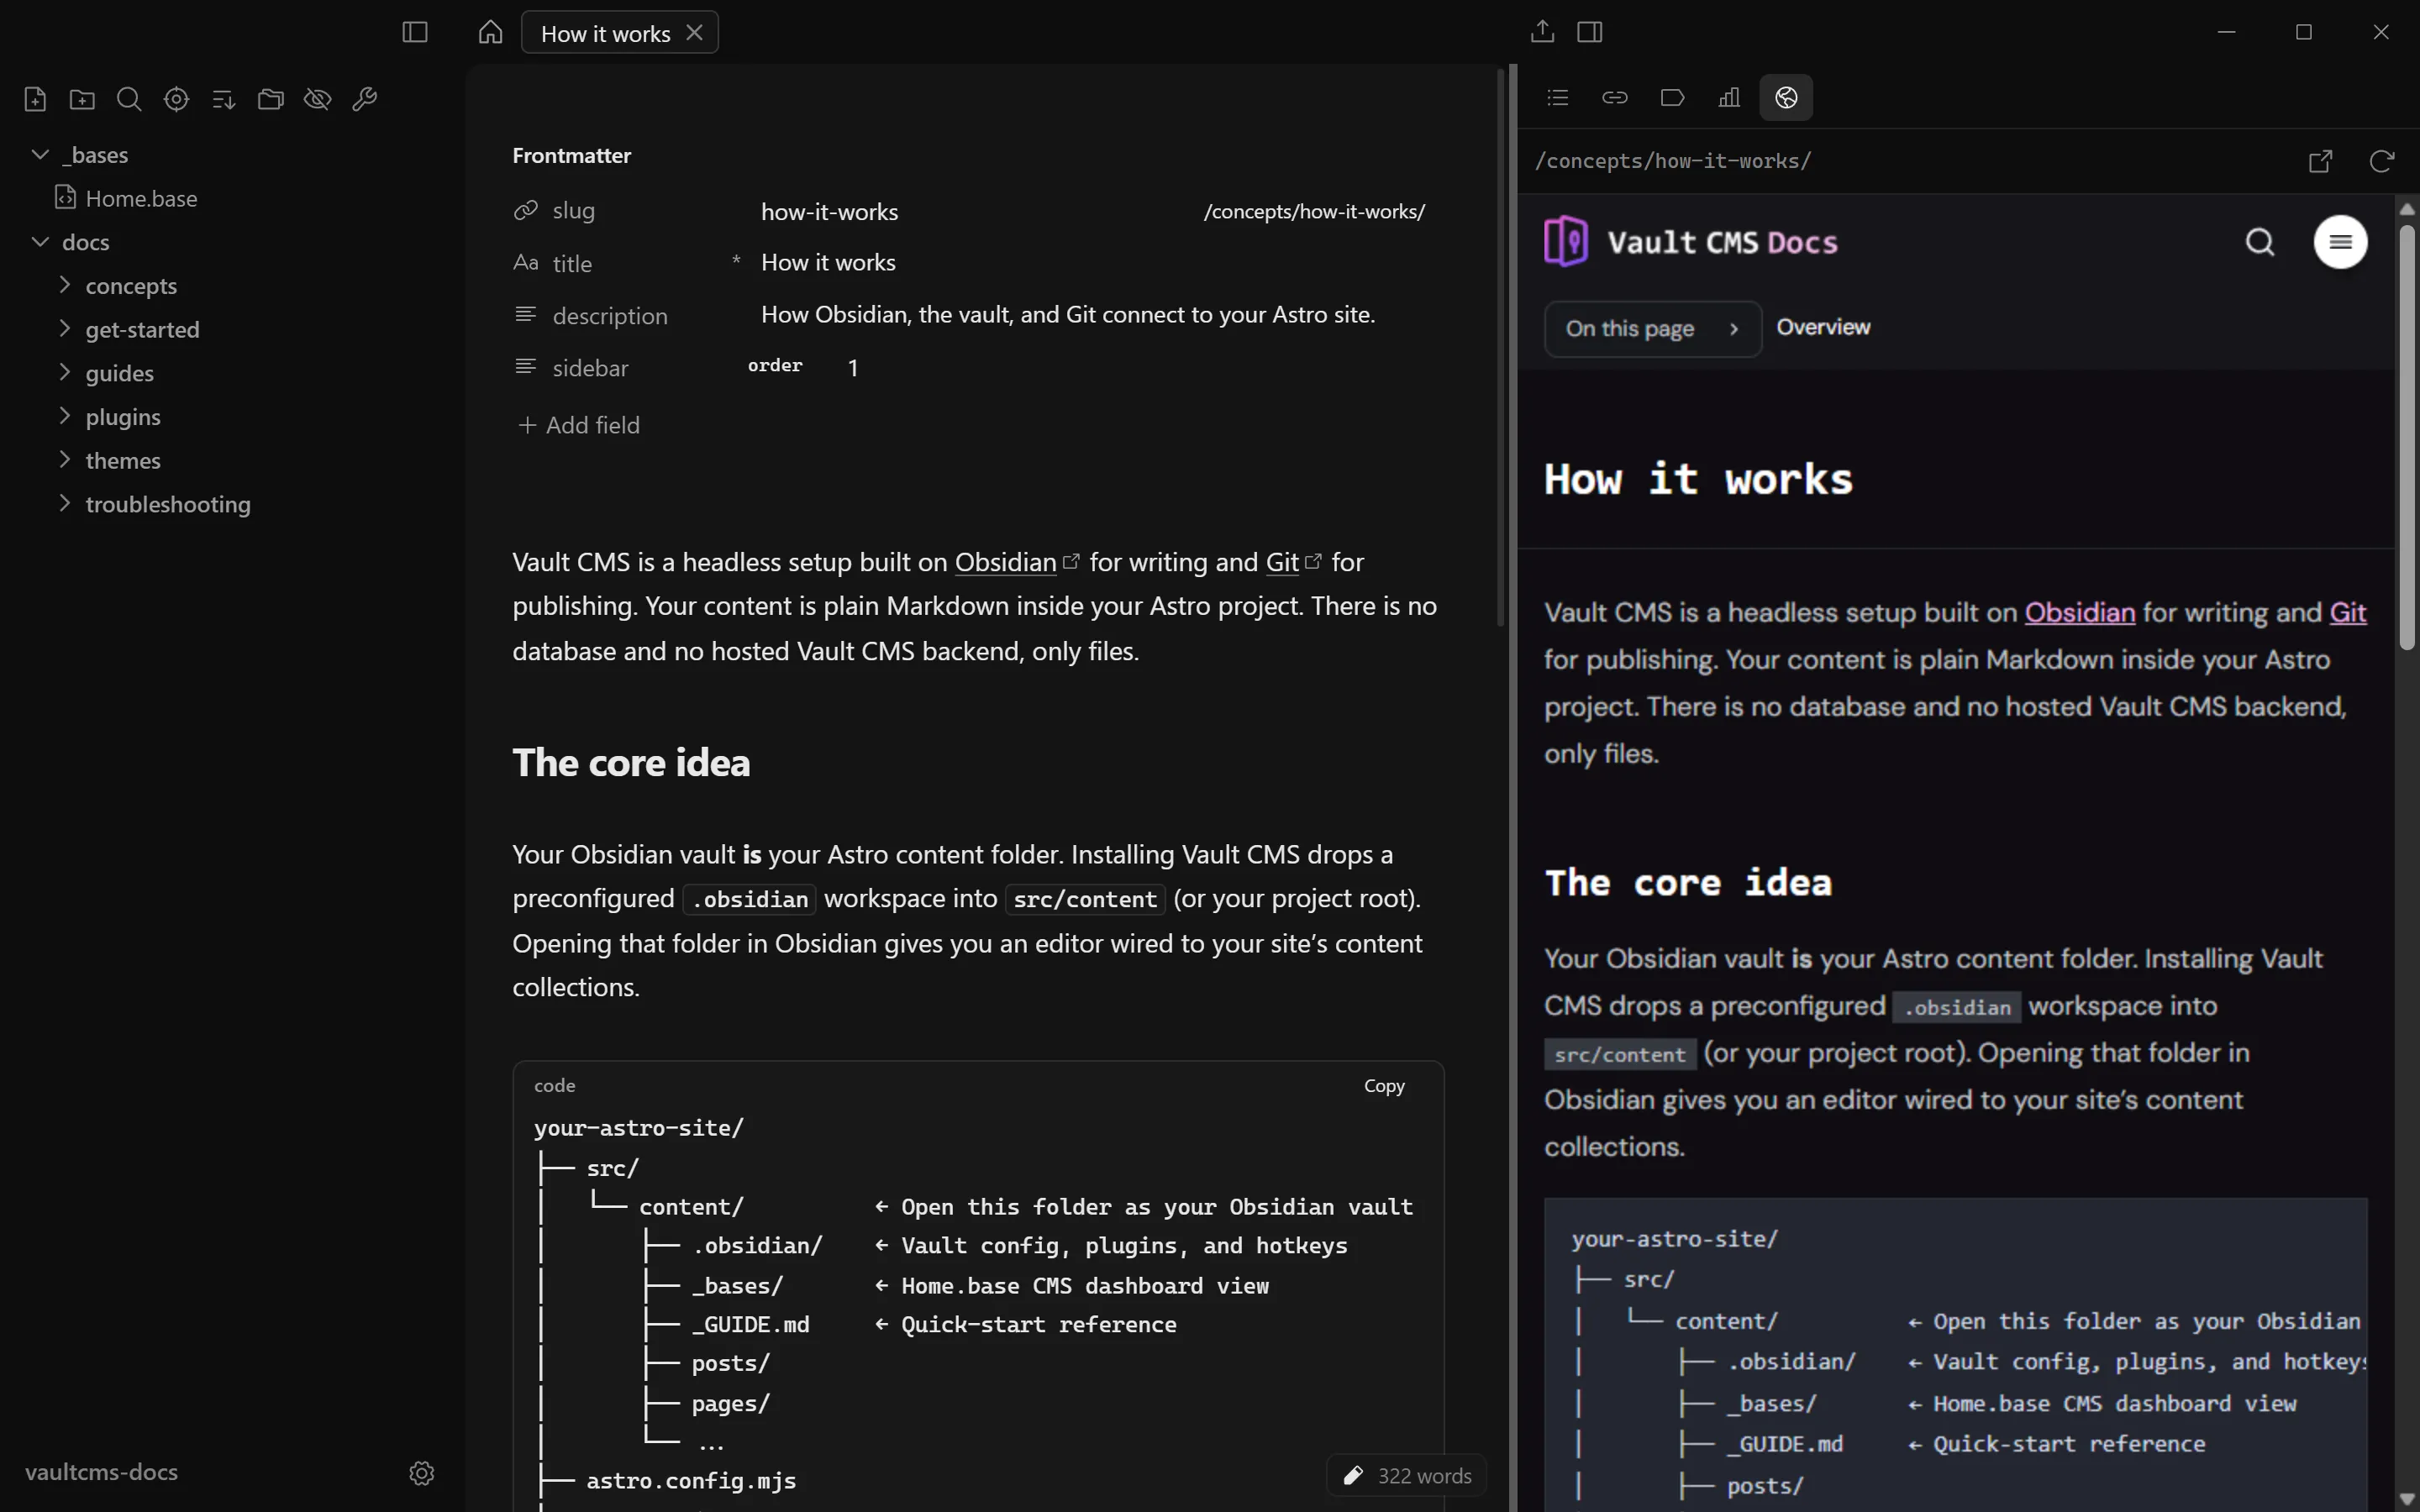Click the Vault CMS Docs logo
This screenshot has height=1512, width=2420.
coord(1691,241)
